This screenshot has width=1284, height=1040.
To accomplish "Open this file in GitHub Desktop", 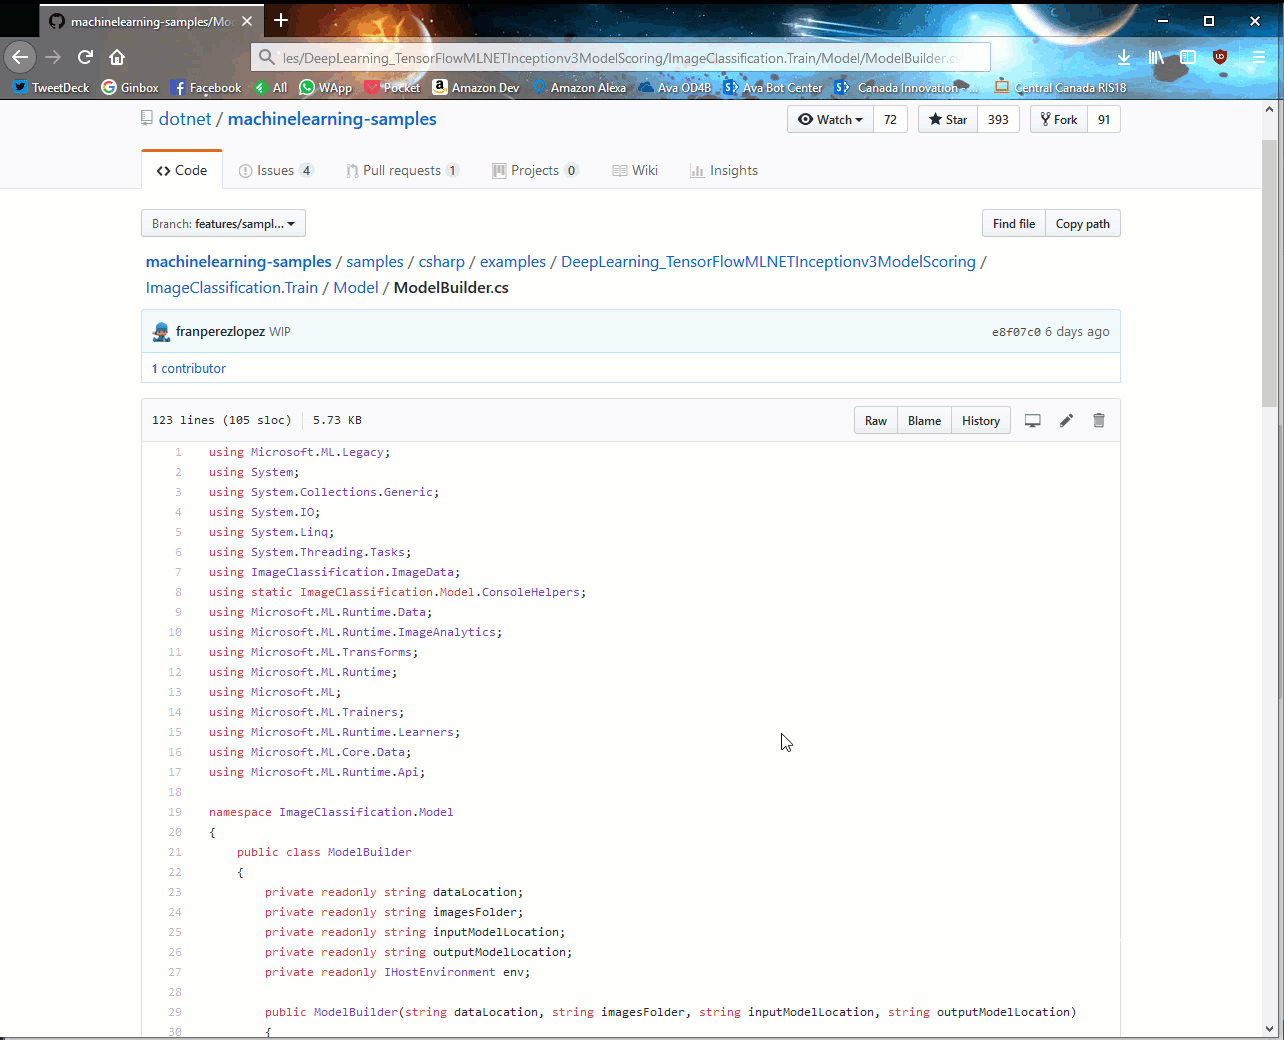I will pyautogui.click(x=1032, y=420).
